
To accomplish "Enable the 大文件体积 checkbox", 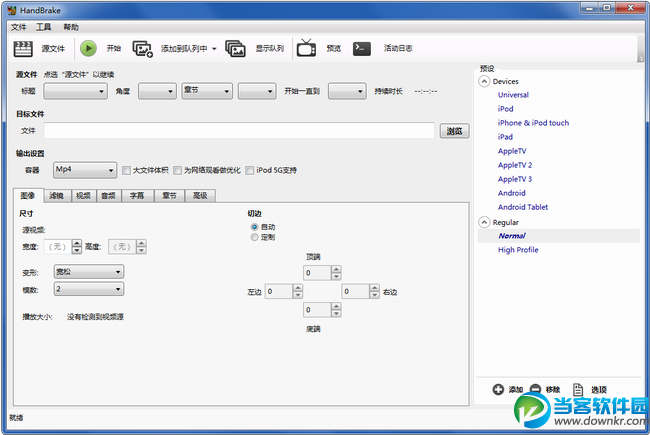I will click(x=126, y=170).
